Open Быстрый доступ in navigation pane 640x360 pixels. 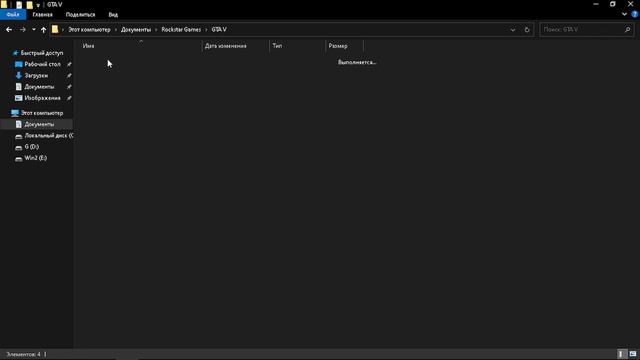click(42, 53)
